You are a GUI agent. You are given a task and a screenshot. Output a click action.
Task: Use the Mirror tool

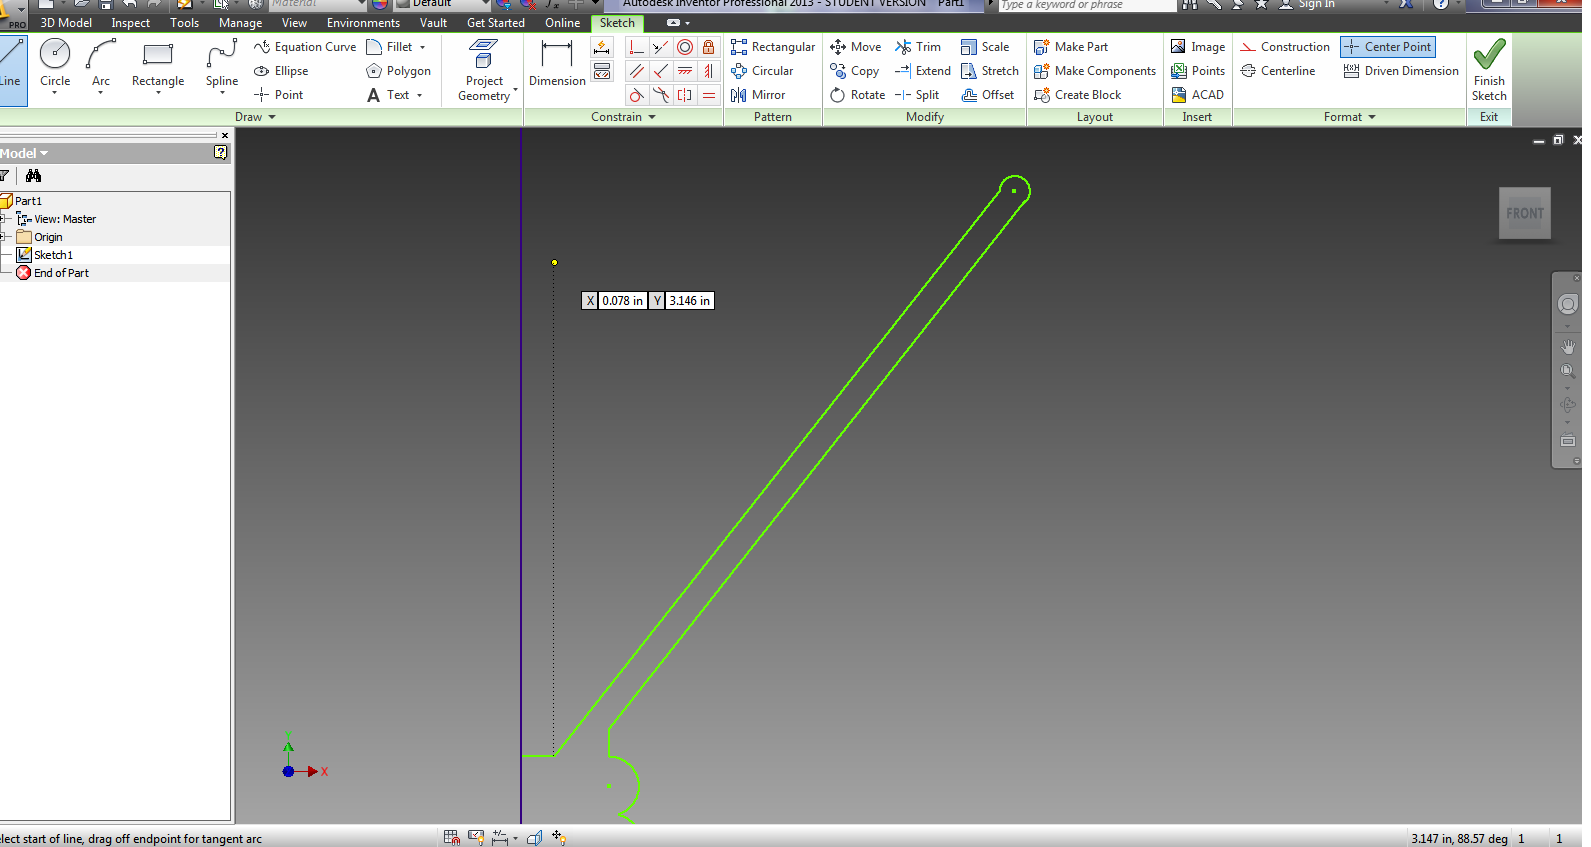point(758,95)
